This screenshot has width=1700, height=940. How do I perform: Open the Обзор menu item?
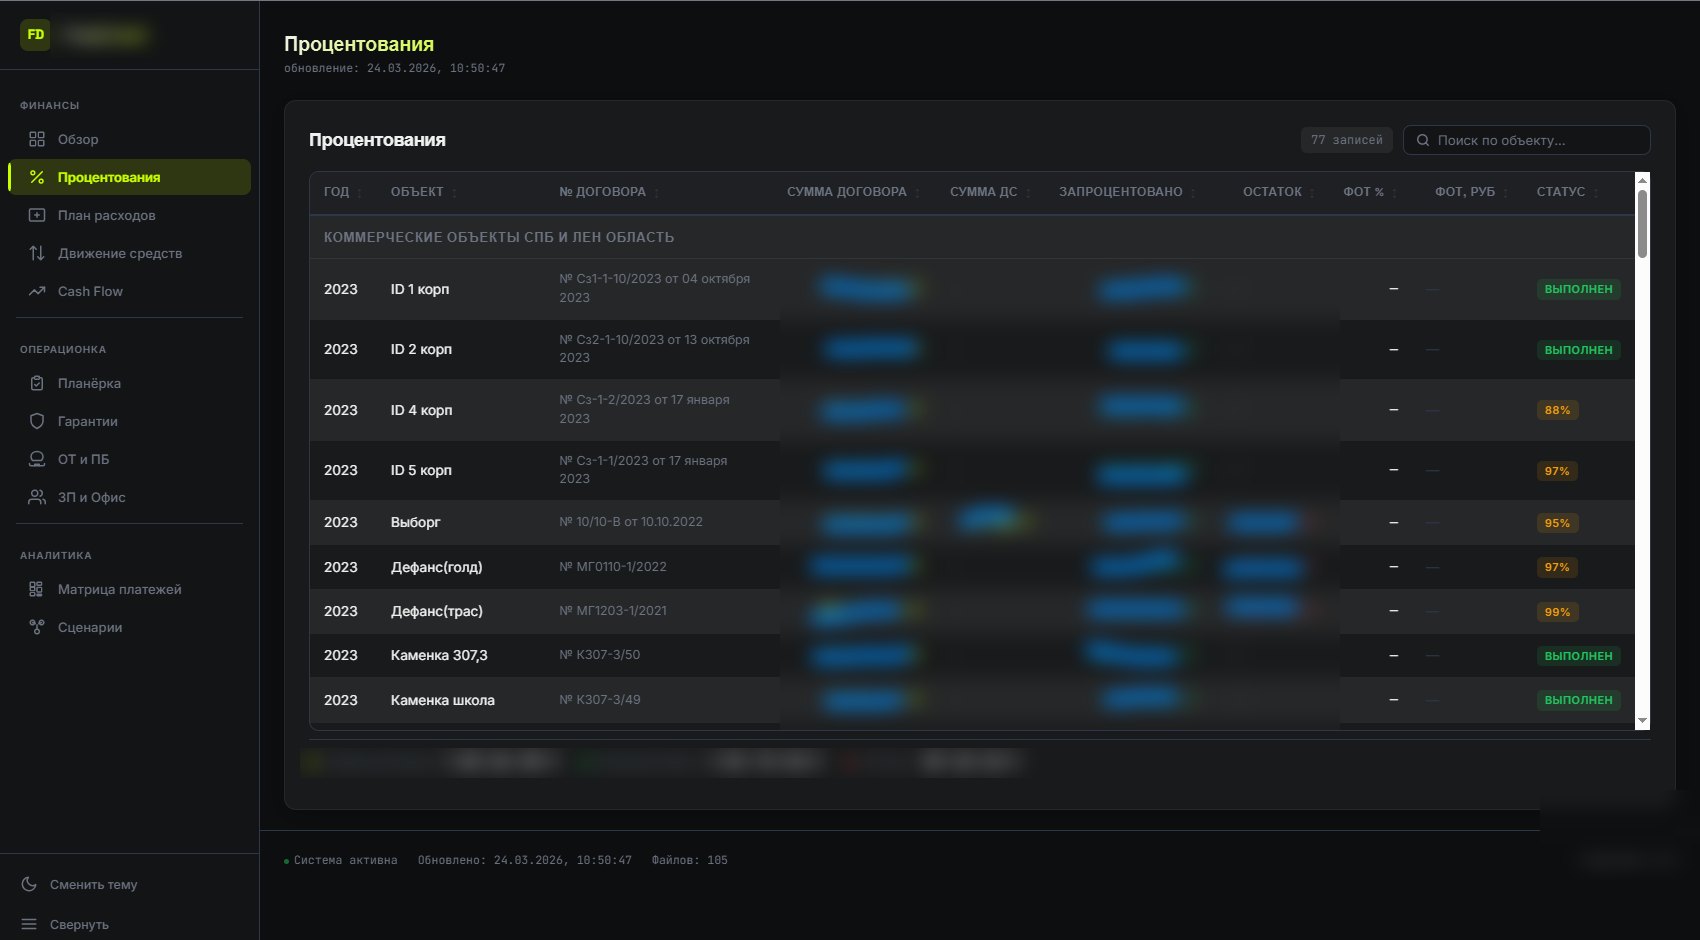coord(129,139)
